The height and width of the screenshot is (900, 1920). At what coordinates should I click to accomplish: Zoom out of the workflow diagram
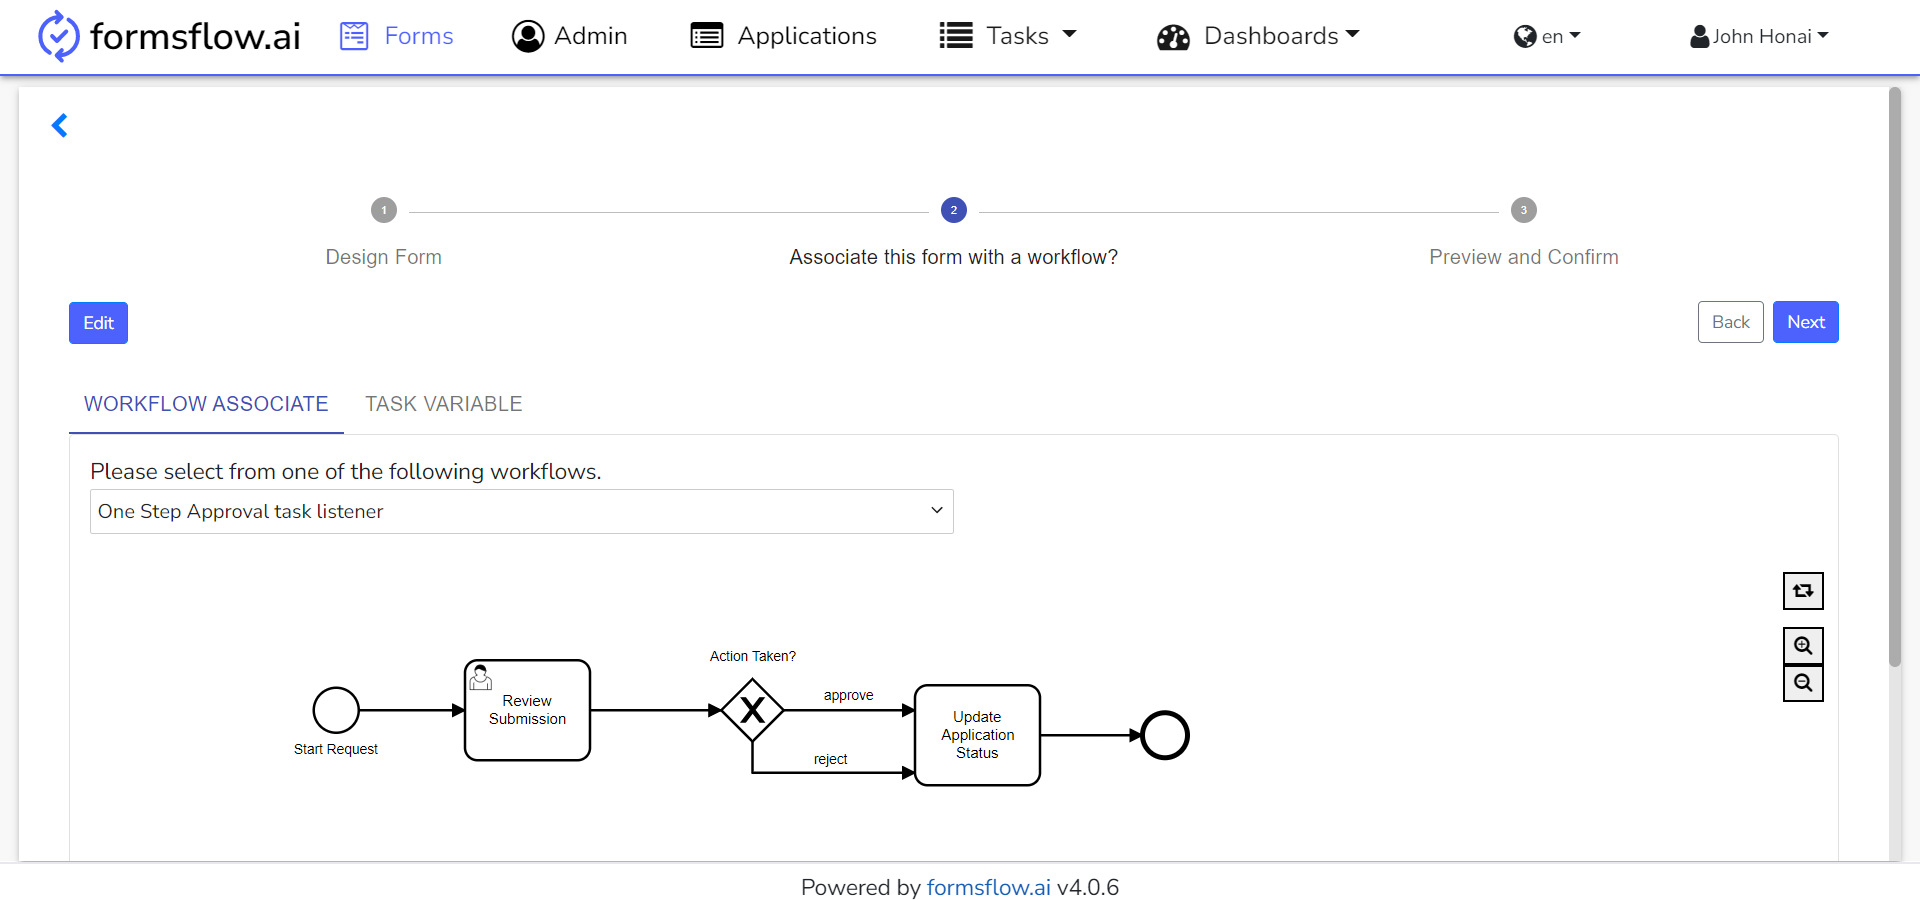click(1803, 683)
